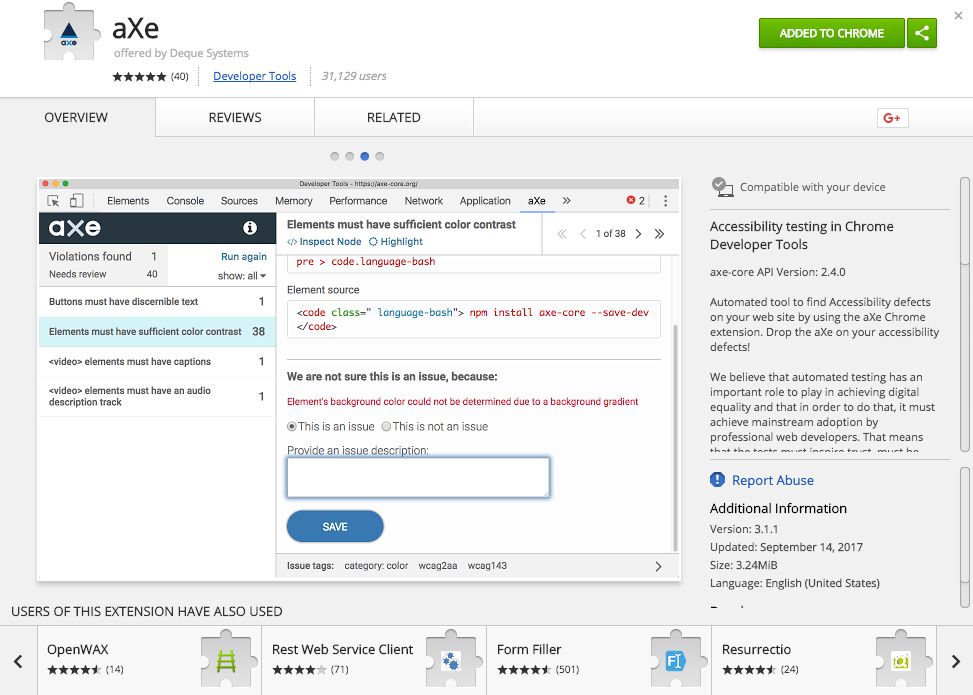The width and height of the screenshot is (973, 695).
Task: Toggle the device toolbar icon in DevTools
Action: [76, 200]
